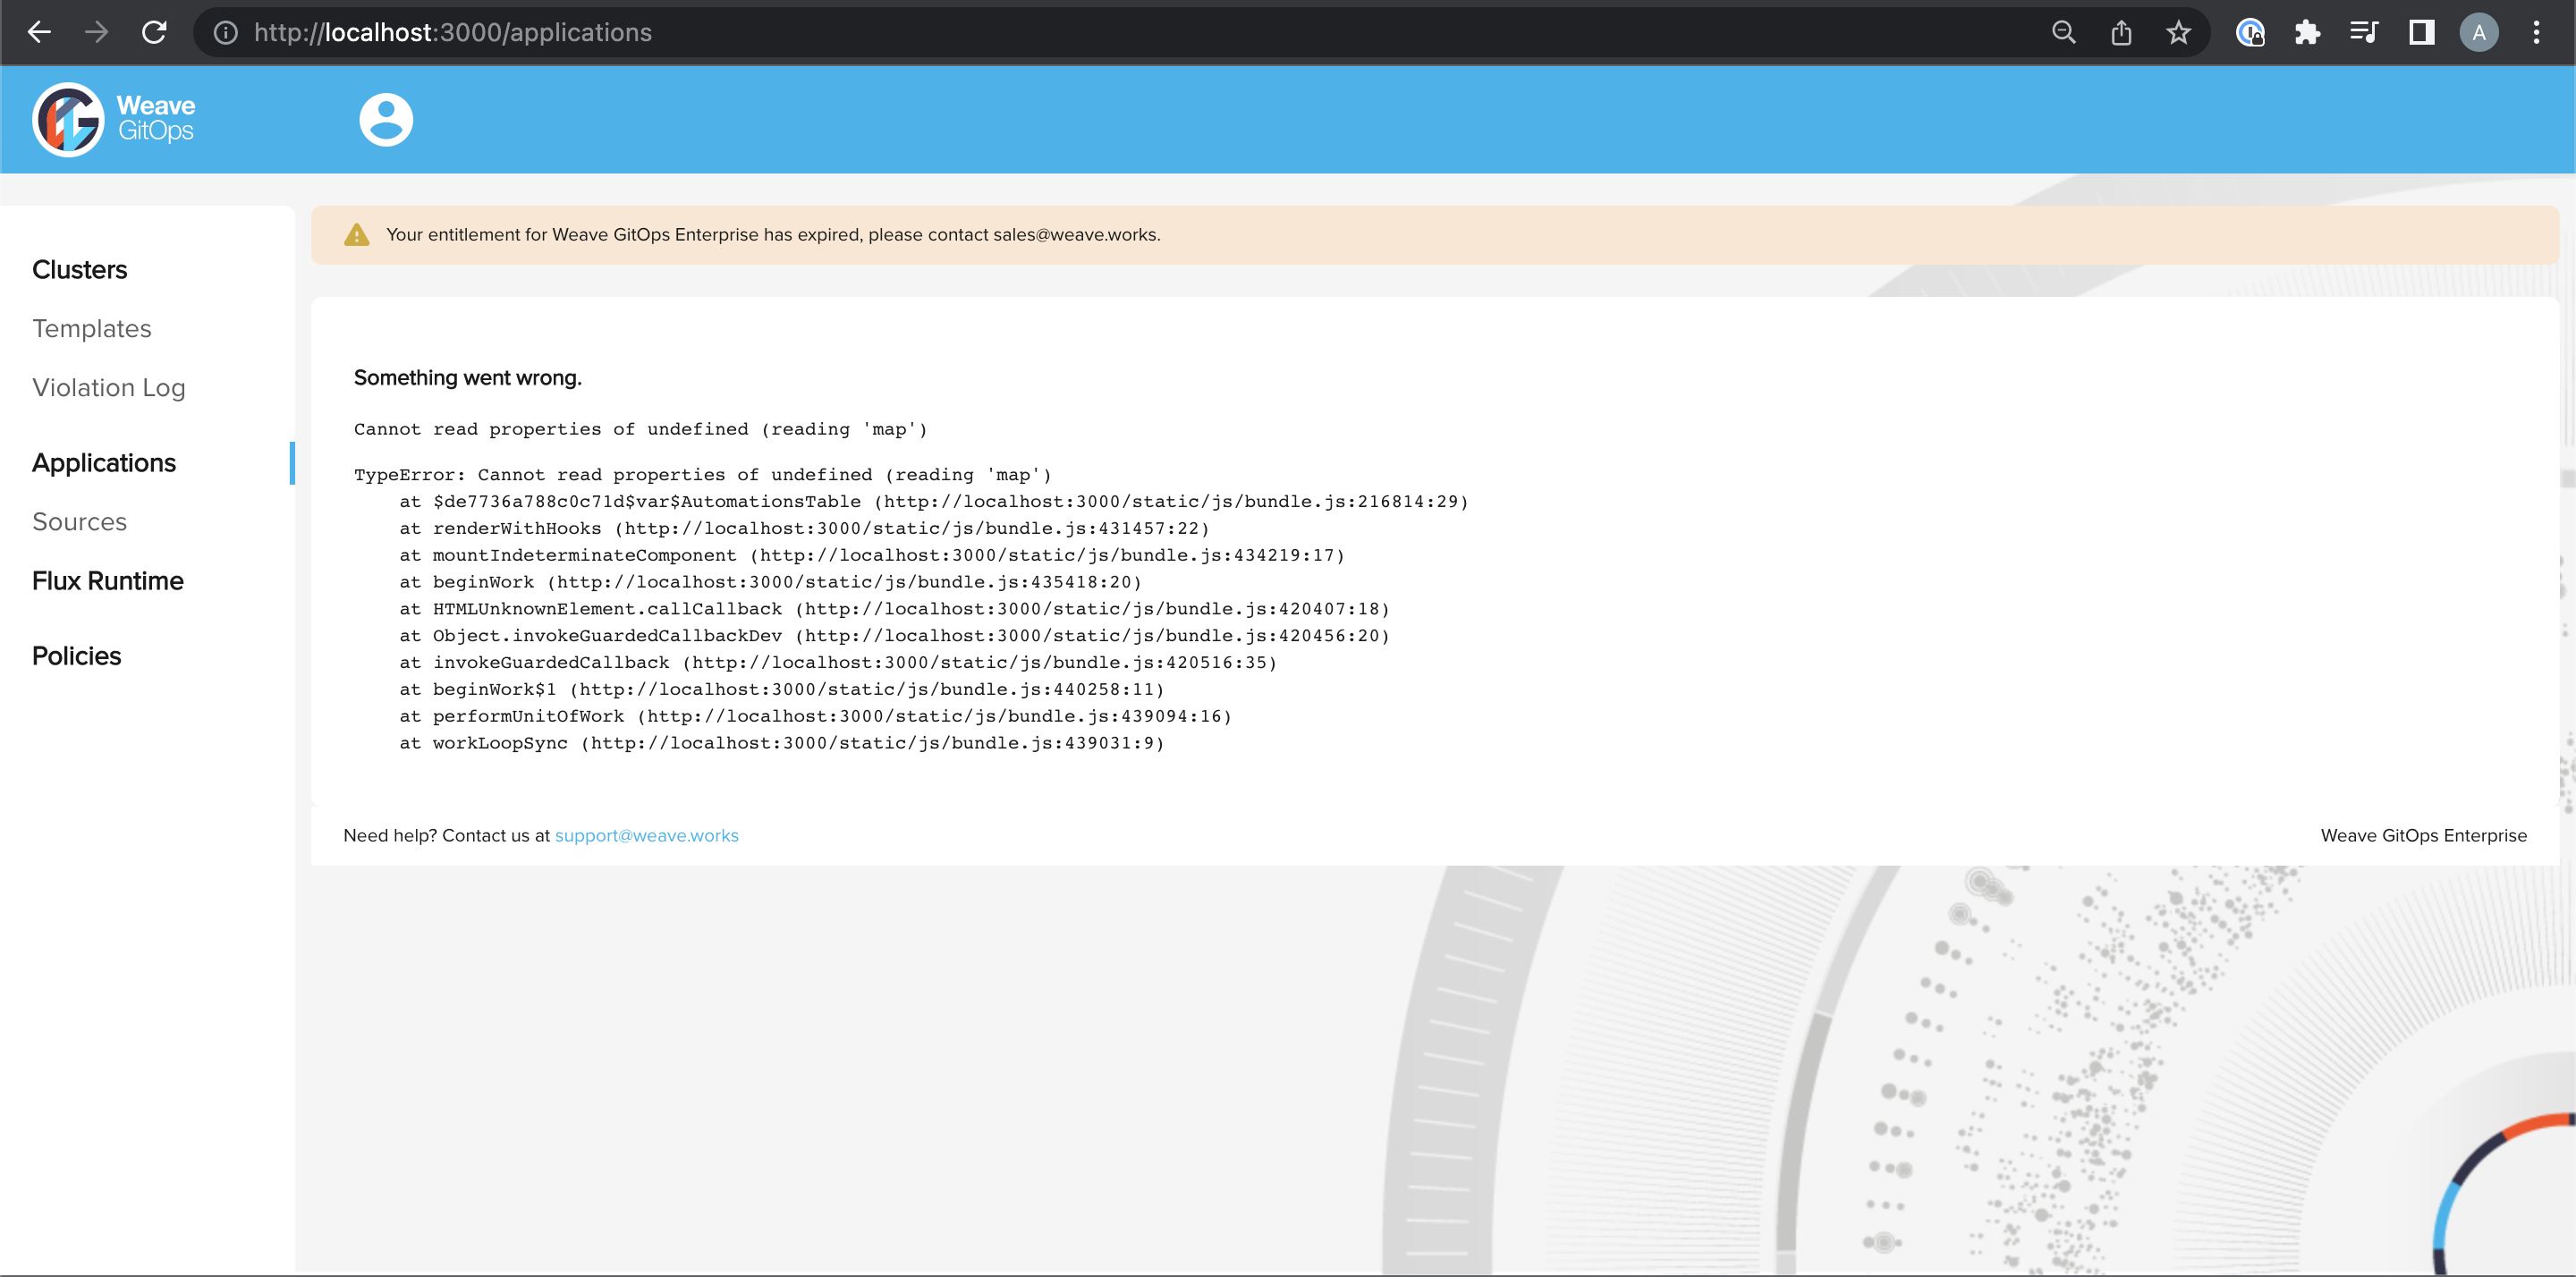View site information icon in address bar
2576x1277 pixels.
click(226, 33)
